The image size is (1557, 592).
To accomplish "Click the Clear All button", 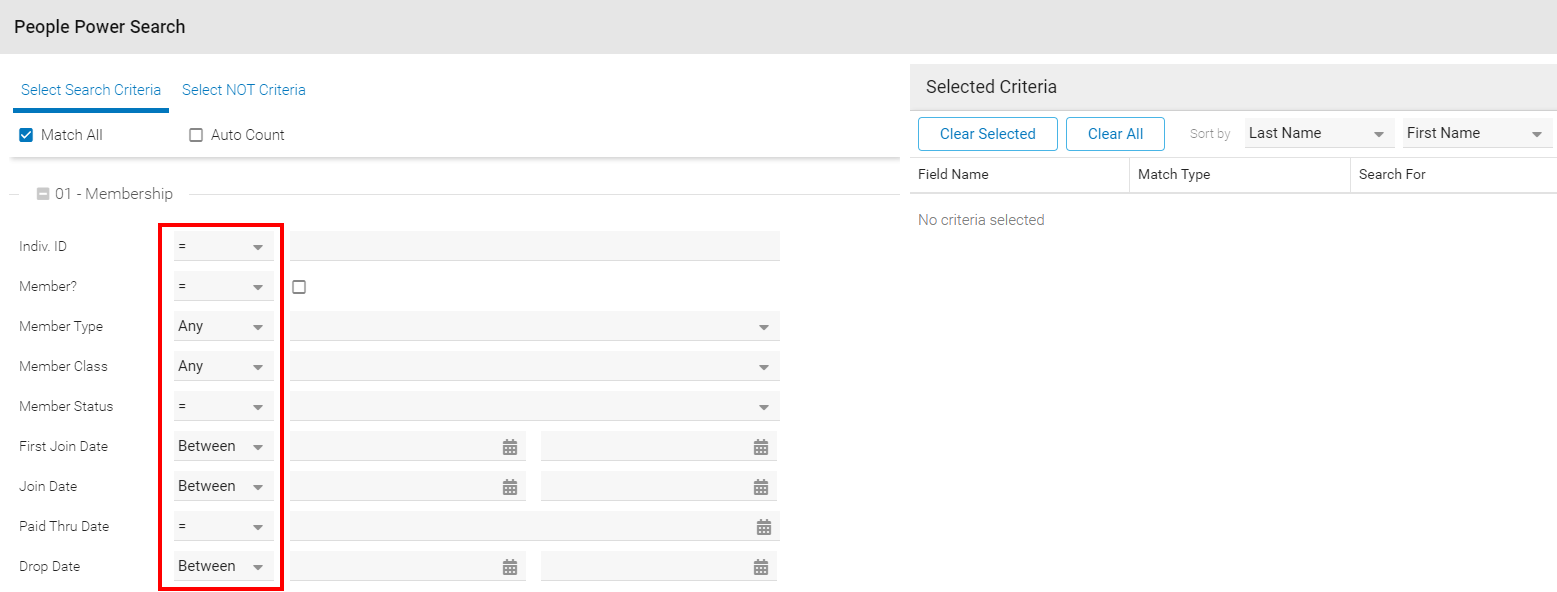I will [x=1115, y=134].
